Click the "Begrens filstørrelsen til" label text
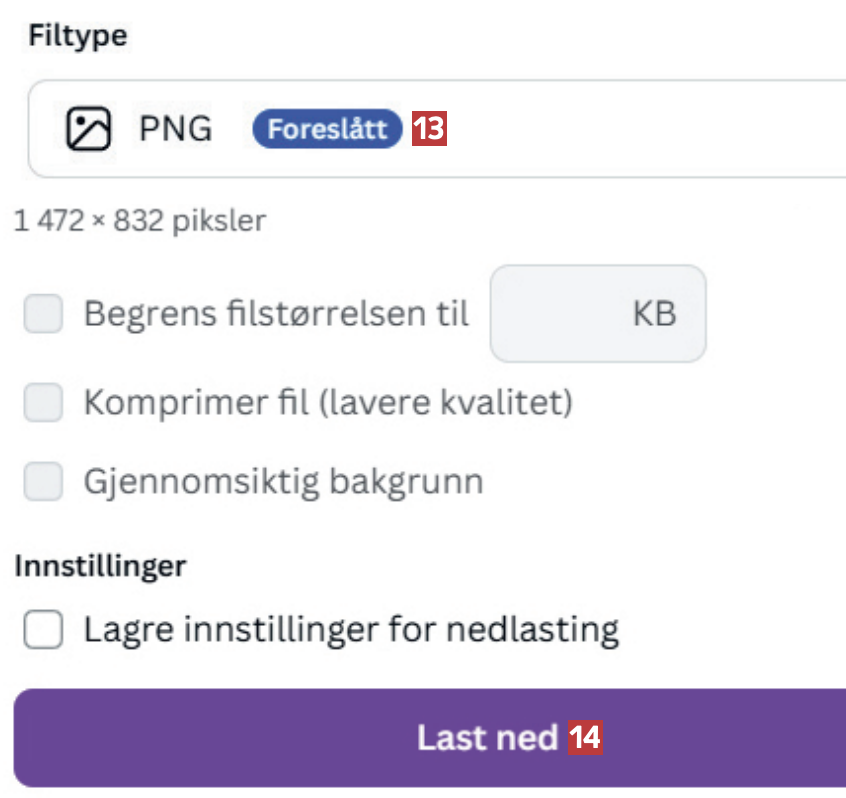This screenshot has height=798, width=846. coord(276,314)
